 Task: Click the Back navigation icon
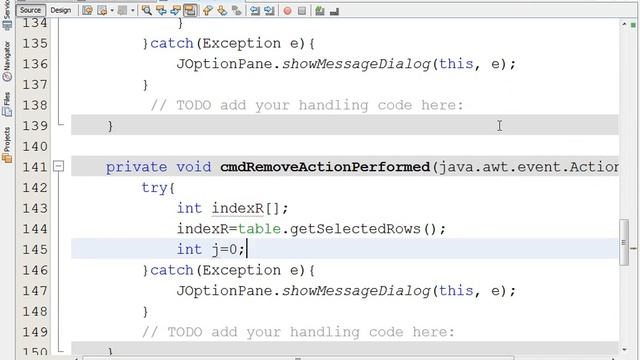point(102,11)
